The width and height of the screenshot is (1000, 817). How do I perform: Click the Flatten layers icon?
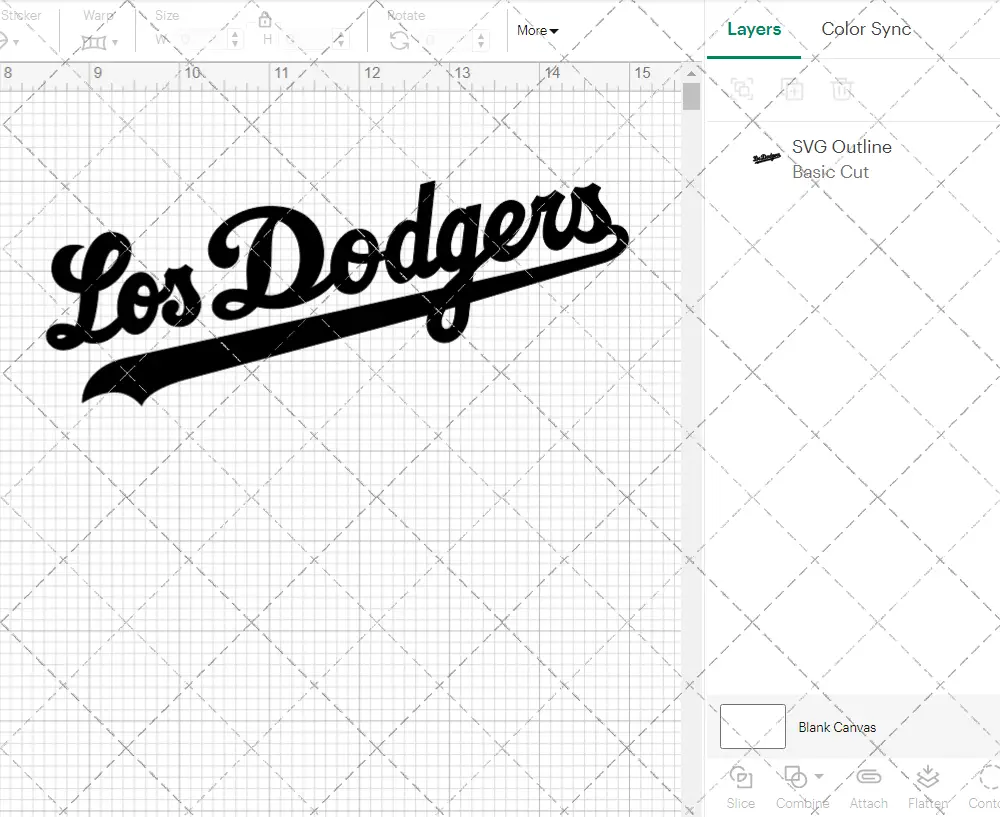pos(927,778)
